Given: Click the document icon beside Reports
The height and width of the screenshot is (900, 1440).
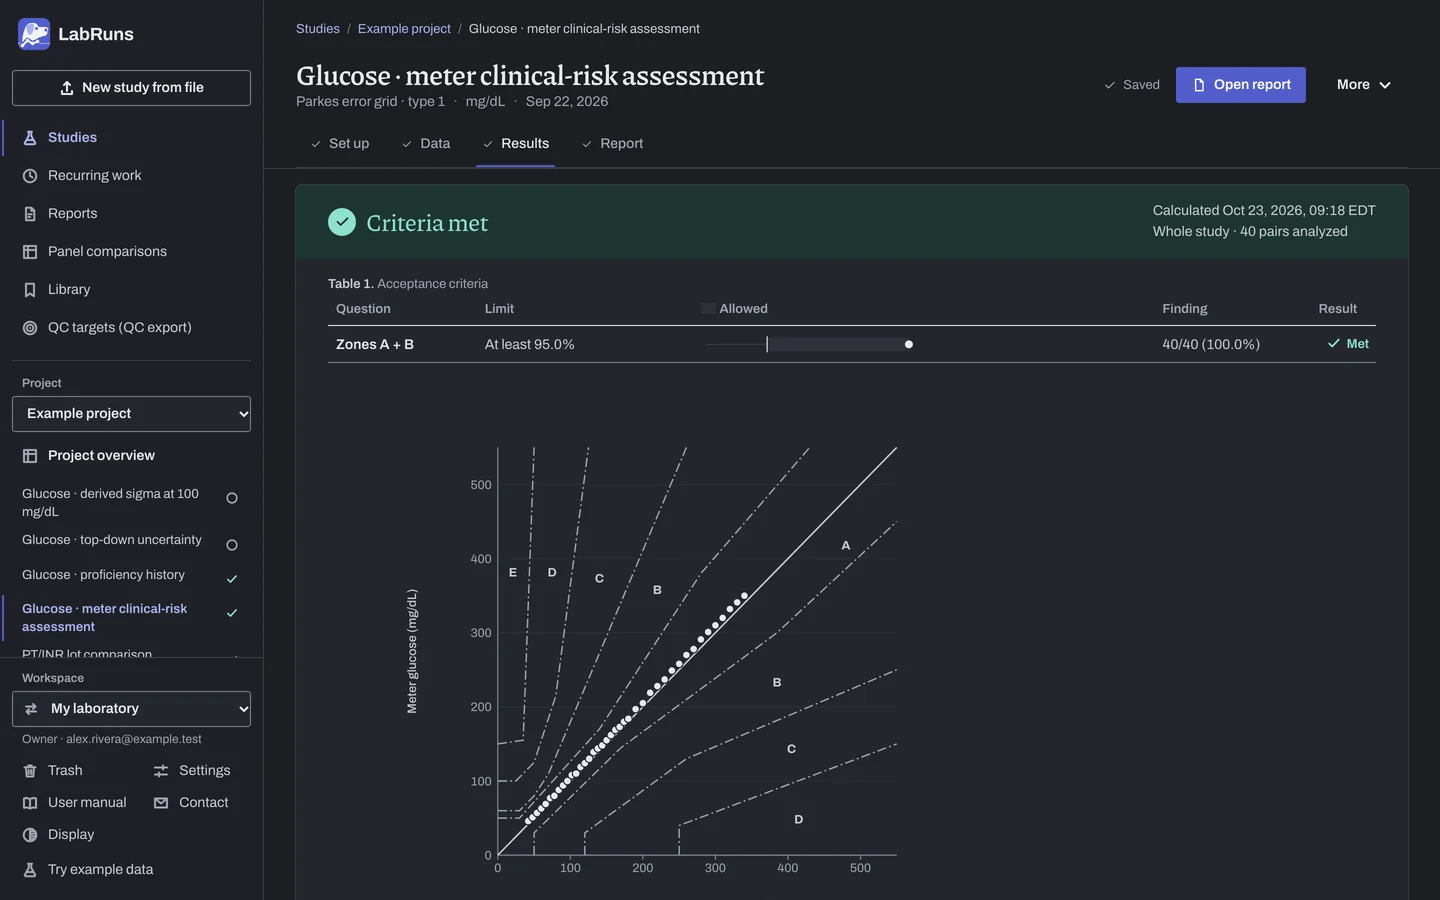Looking at the screenshot, I should [x=30, y=214].
